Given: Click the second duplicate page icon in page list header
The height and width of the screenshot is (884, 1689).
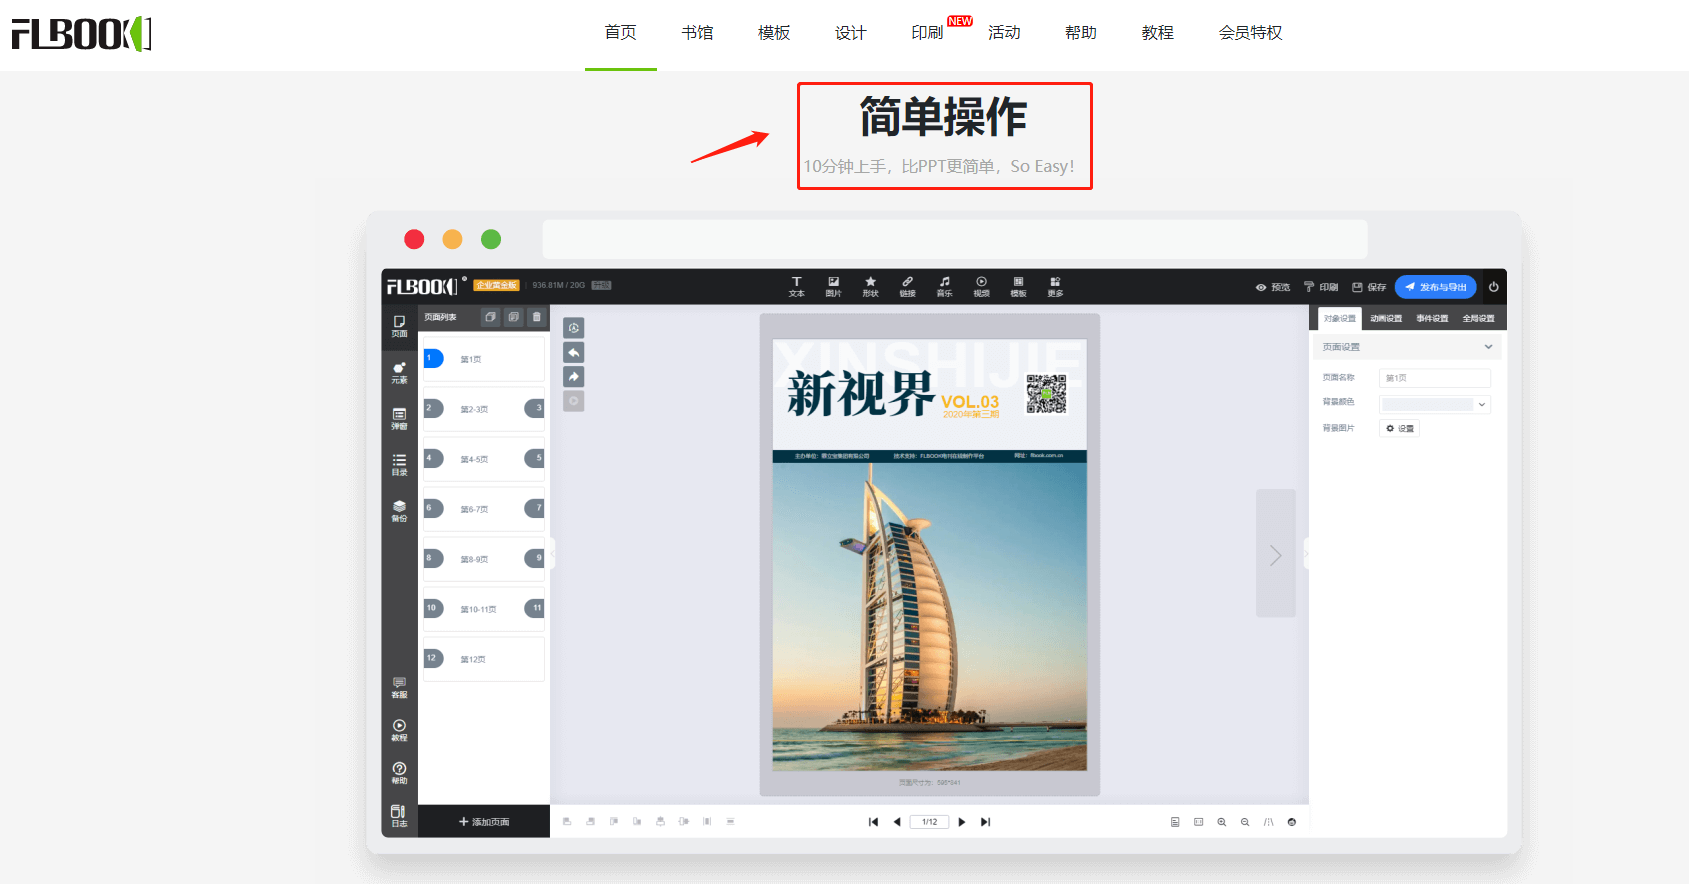Looking at the screenshot, I should tap(513, 317).
